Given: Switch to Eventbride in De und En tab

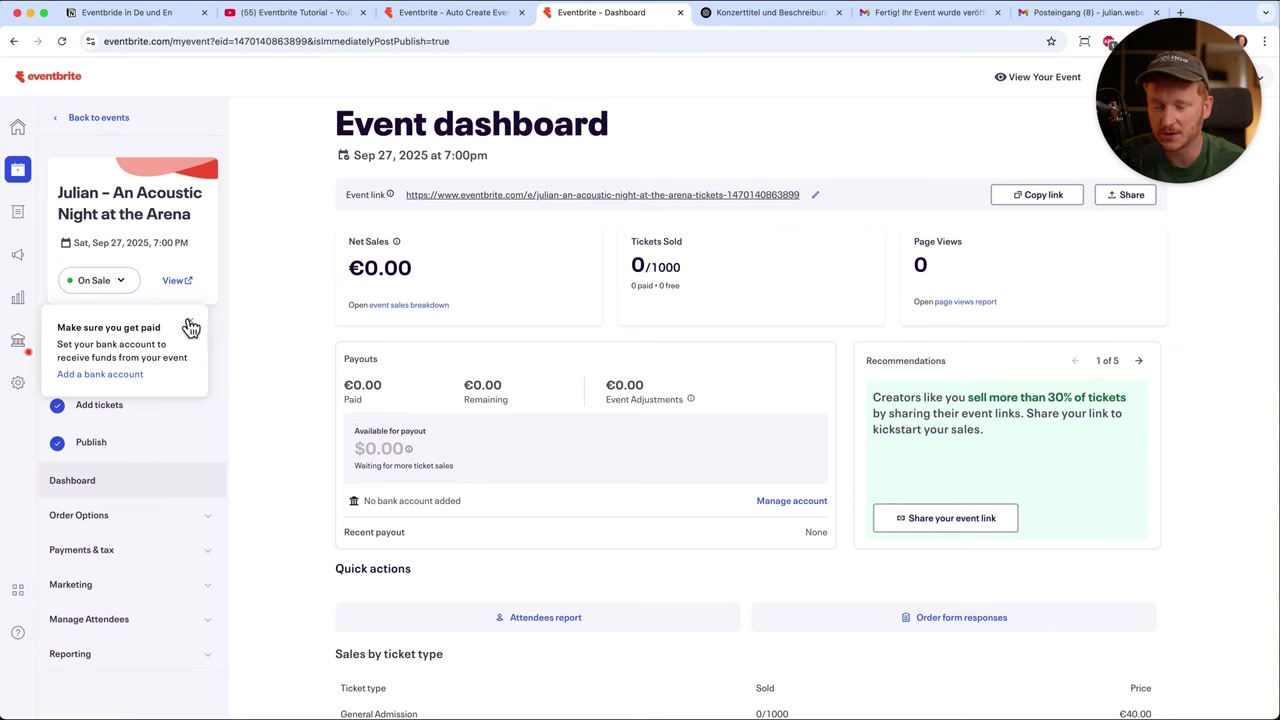Looking at the screenshot, I should [134, 13].
